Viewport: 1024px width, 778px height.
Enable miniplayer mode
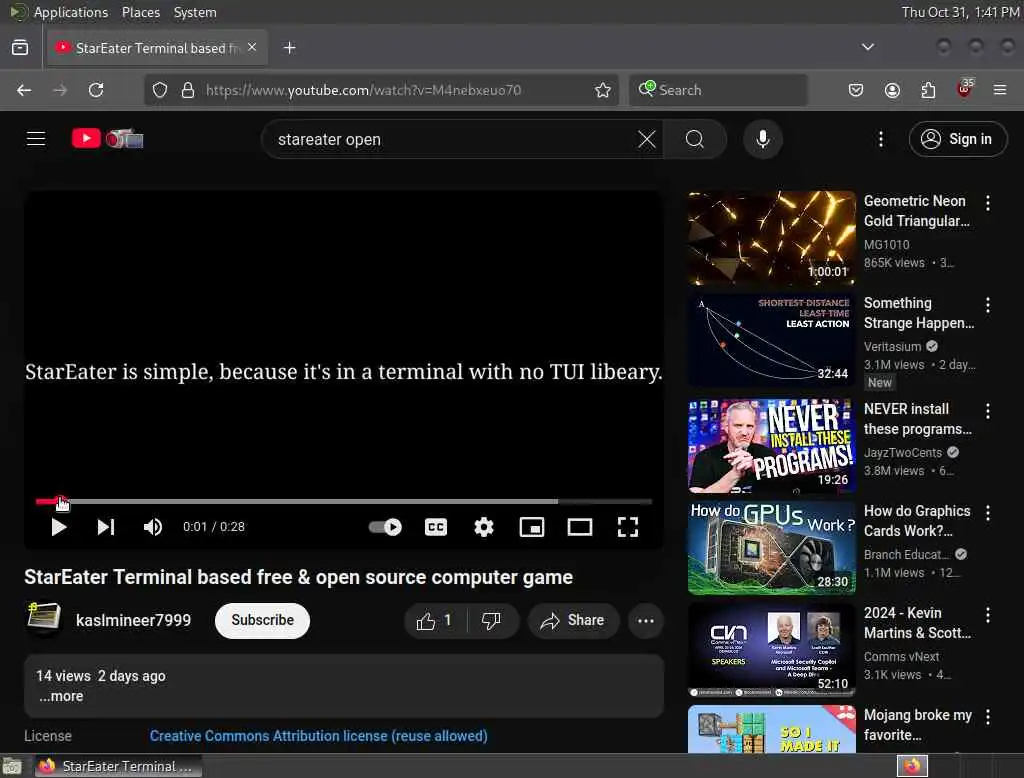point(532,527)
